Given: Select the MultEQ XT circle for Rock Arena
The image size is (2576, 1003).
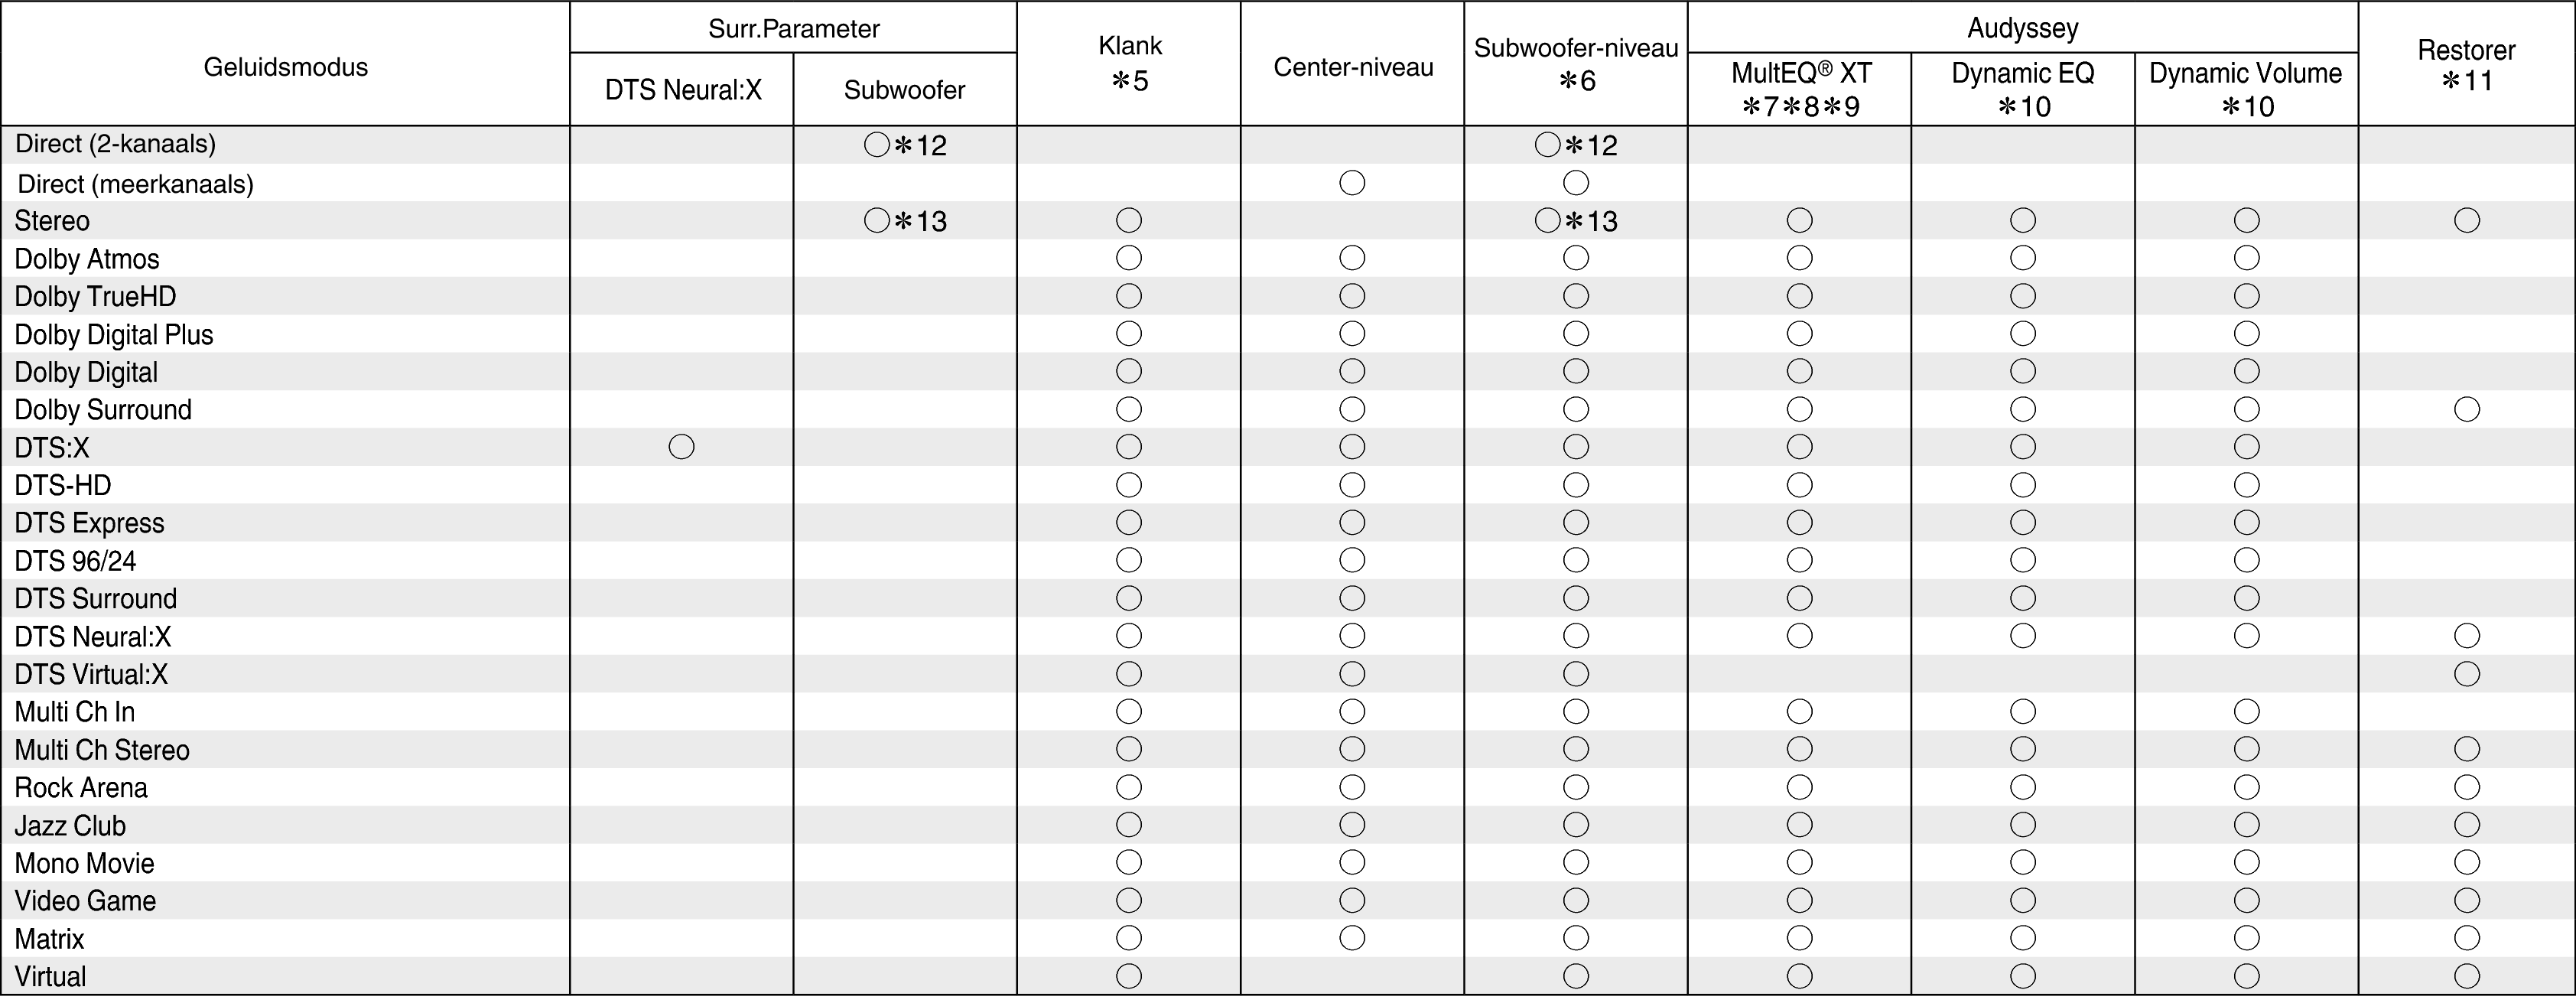Looking at the screenshot, I should 1799,788.
